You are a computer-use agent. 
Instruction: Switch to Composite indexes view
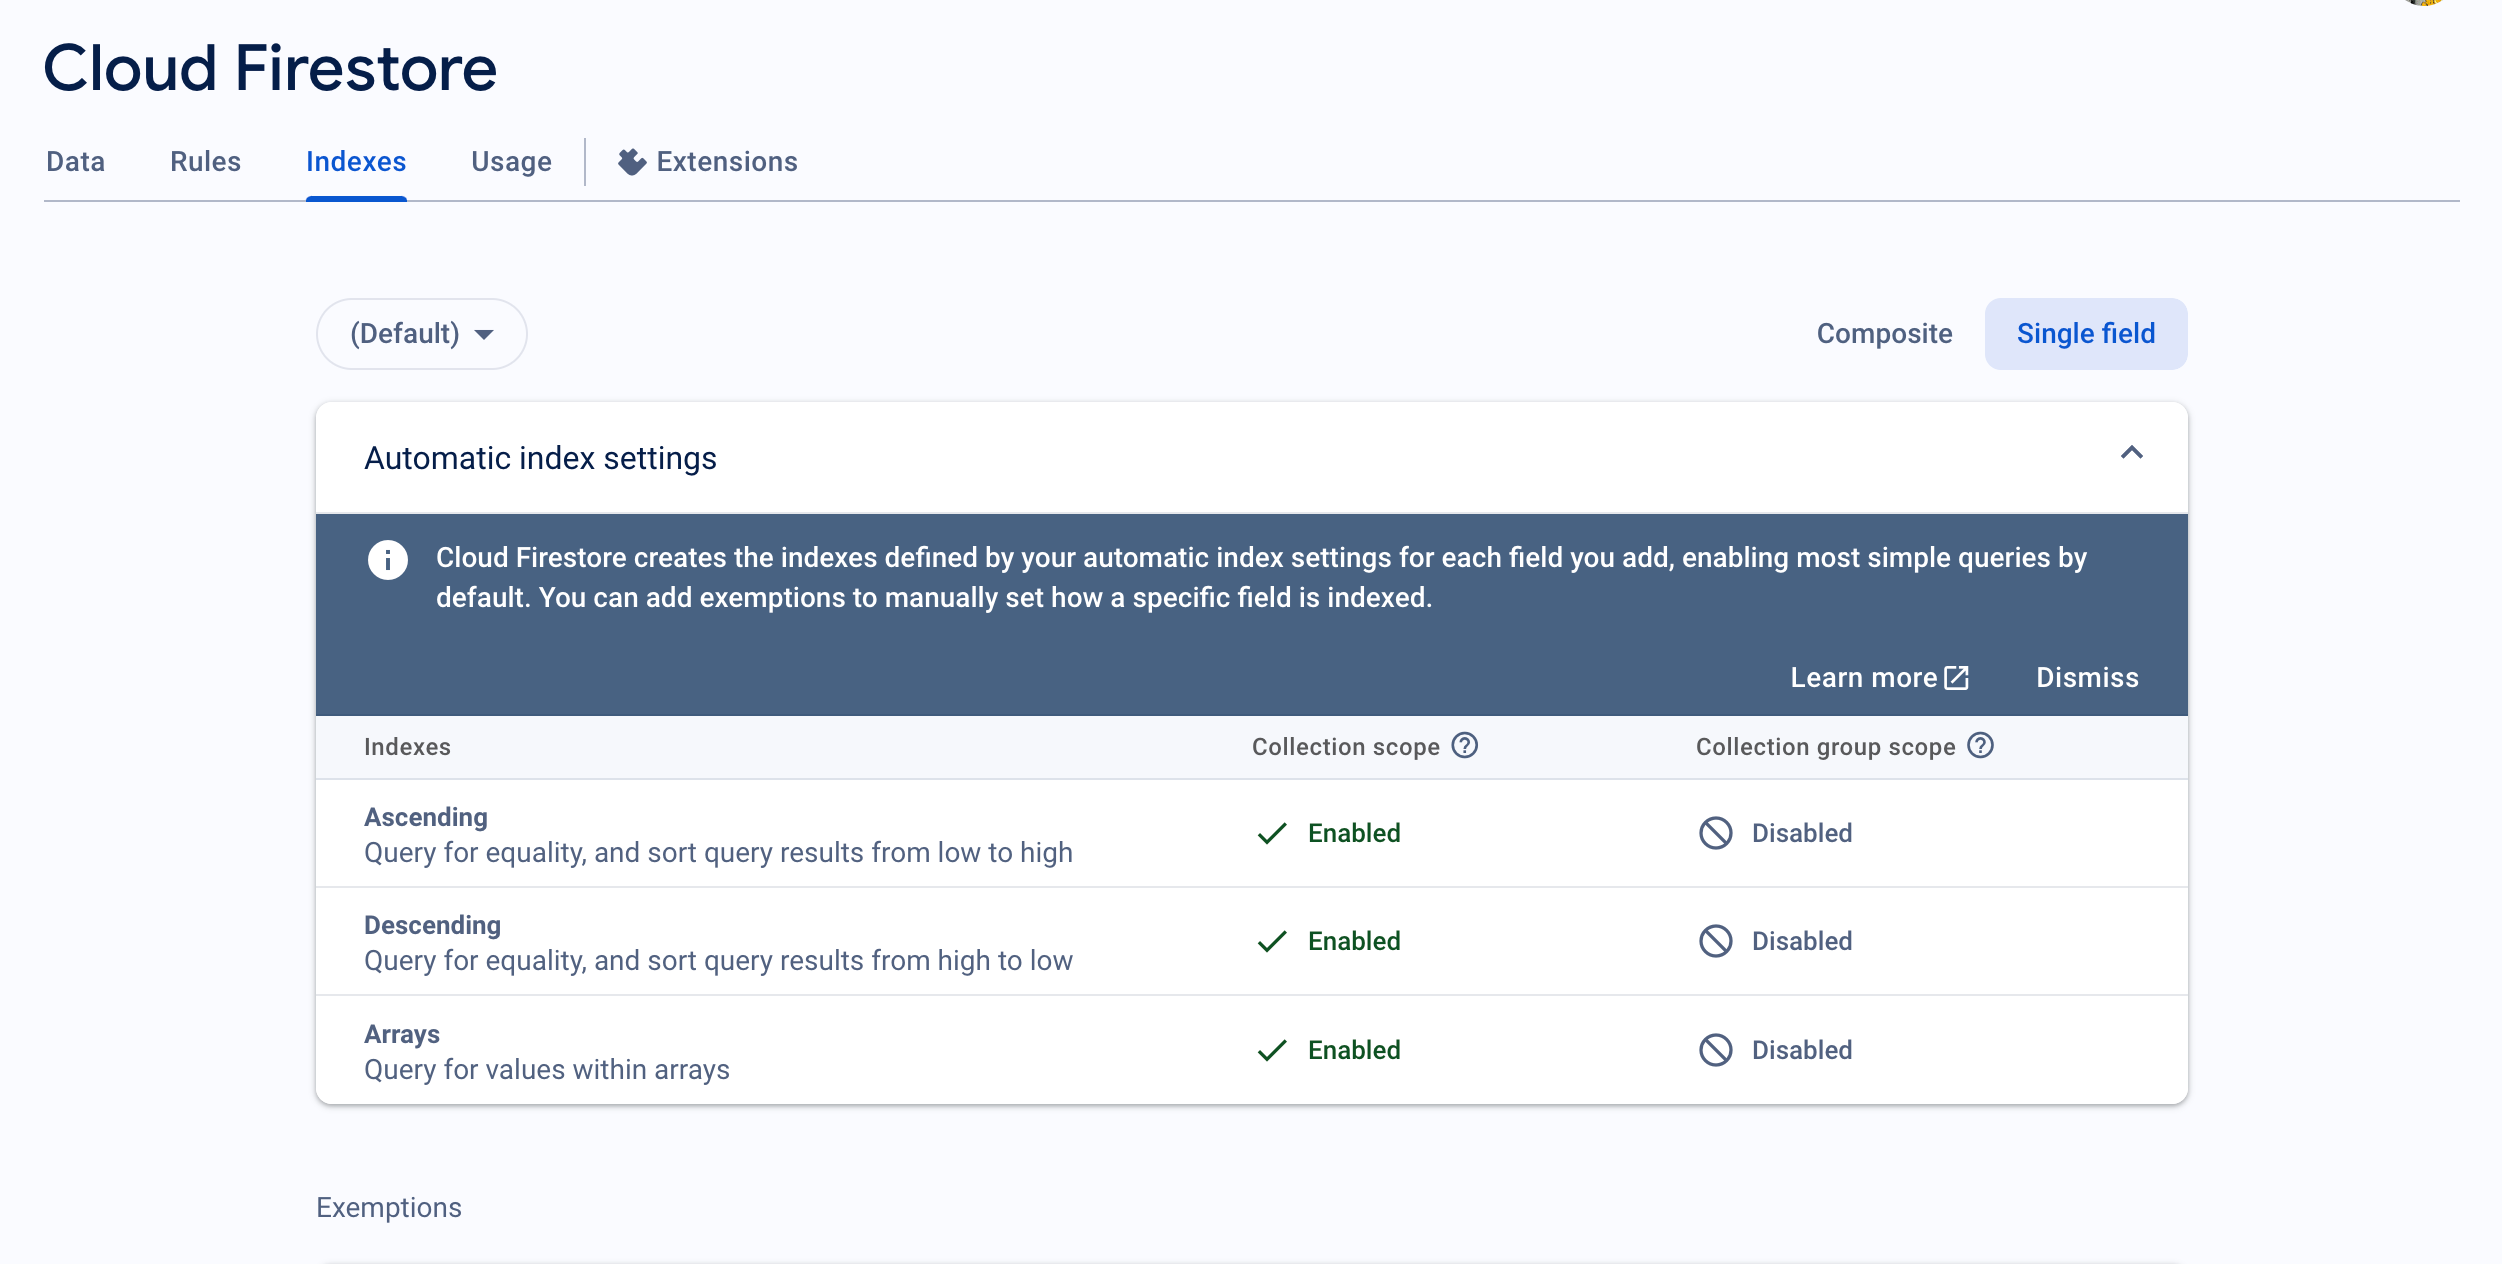click(1884, 334)
